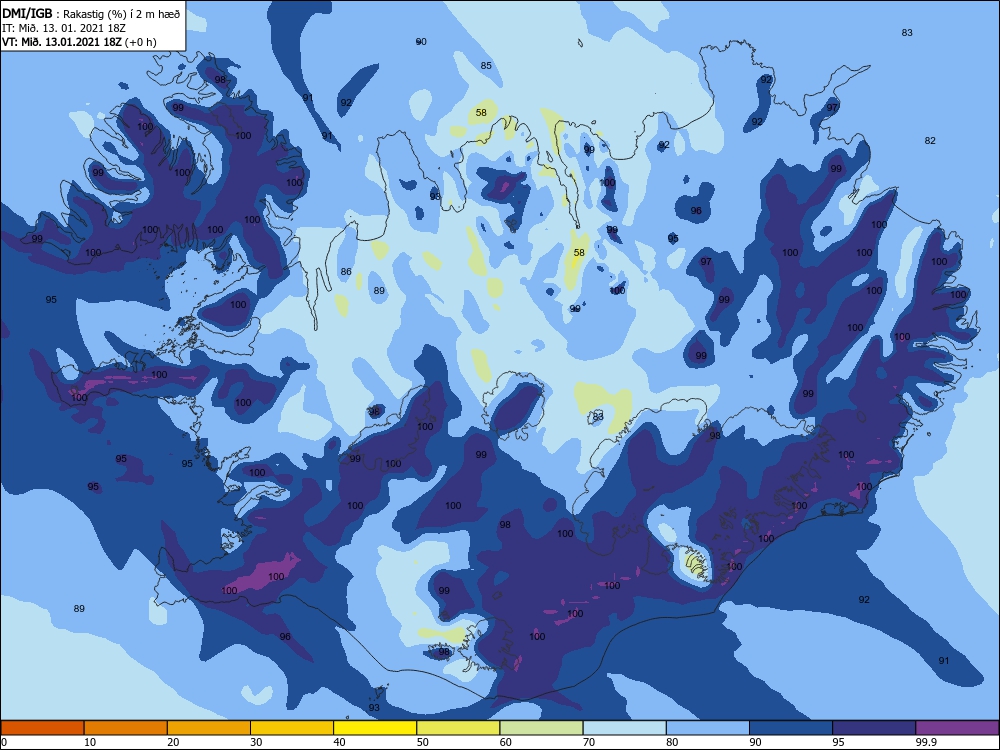Click the '82' humidity value on the map
The width and height of the screenshot is (1000, 750).
click(x=930, y=140)
